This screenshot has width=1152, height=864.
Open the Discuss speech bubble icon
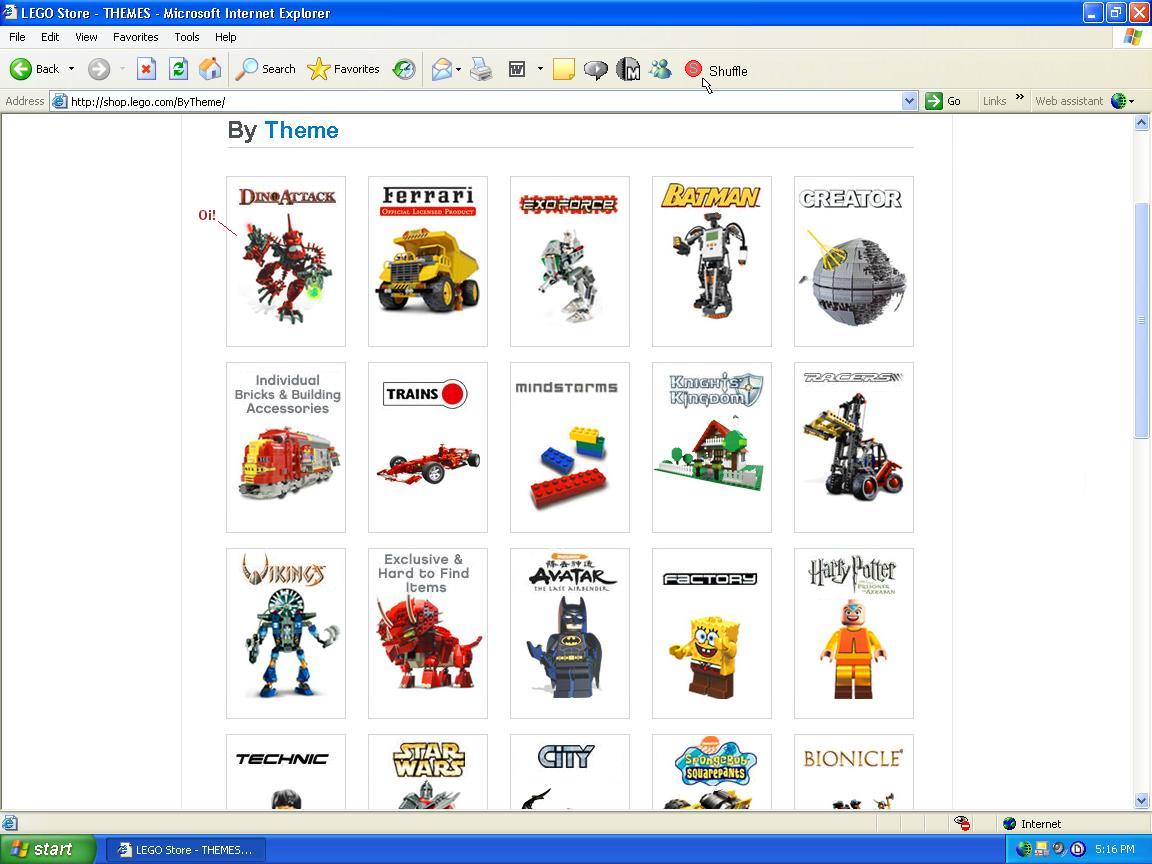pyautogui.click(x=596, y=69)
